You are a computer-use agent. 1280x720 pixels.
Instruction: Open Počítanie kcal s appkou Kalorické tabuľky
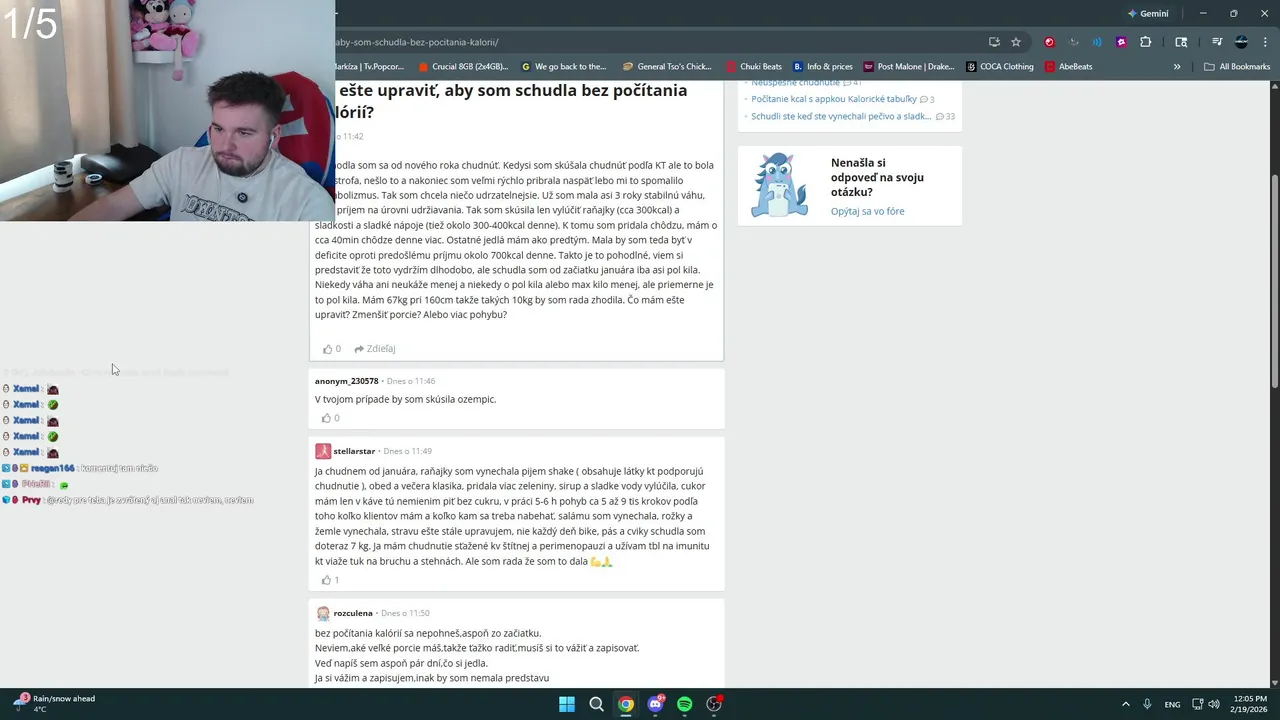[834, 99]
